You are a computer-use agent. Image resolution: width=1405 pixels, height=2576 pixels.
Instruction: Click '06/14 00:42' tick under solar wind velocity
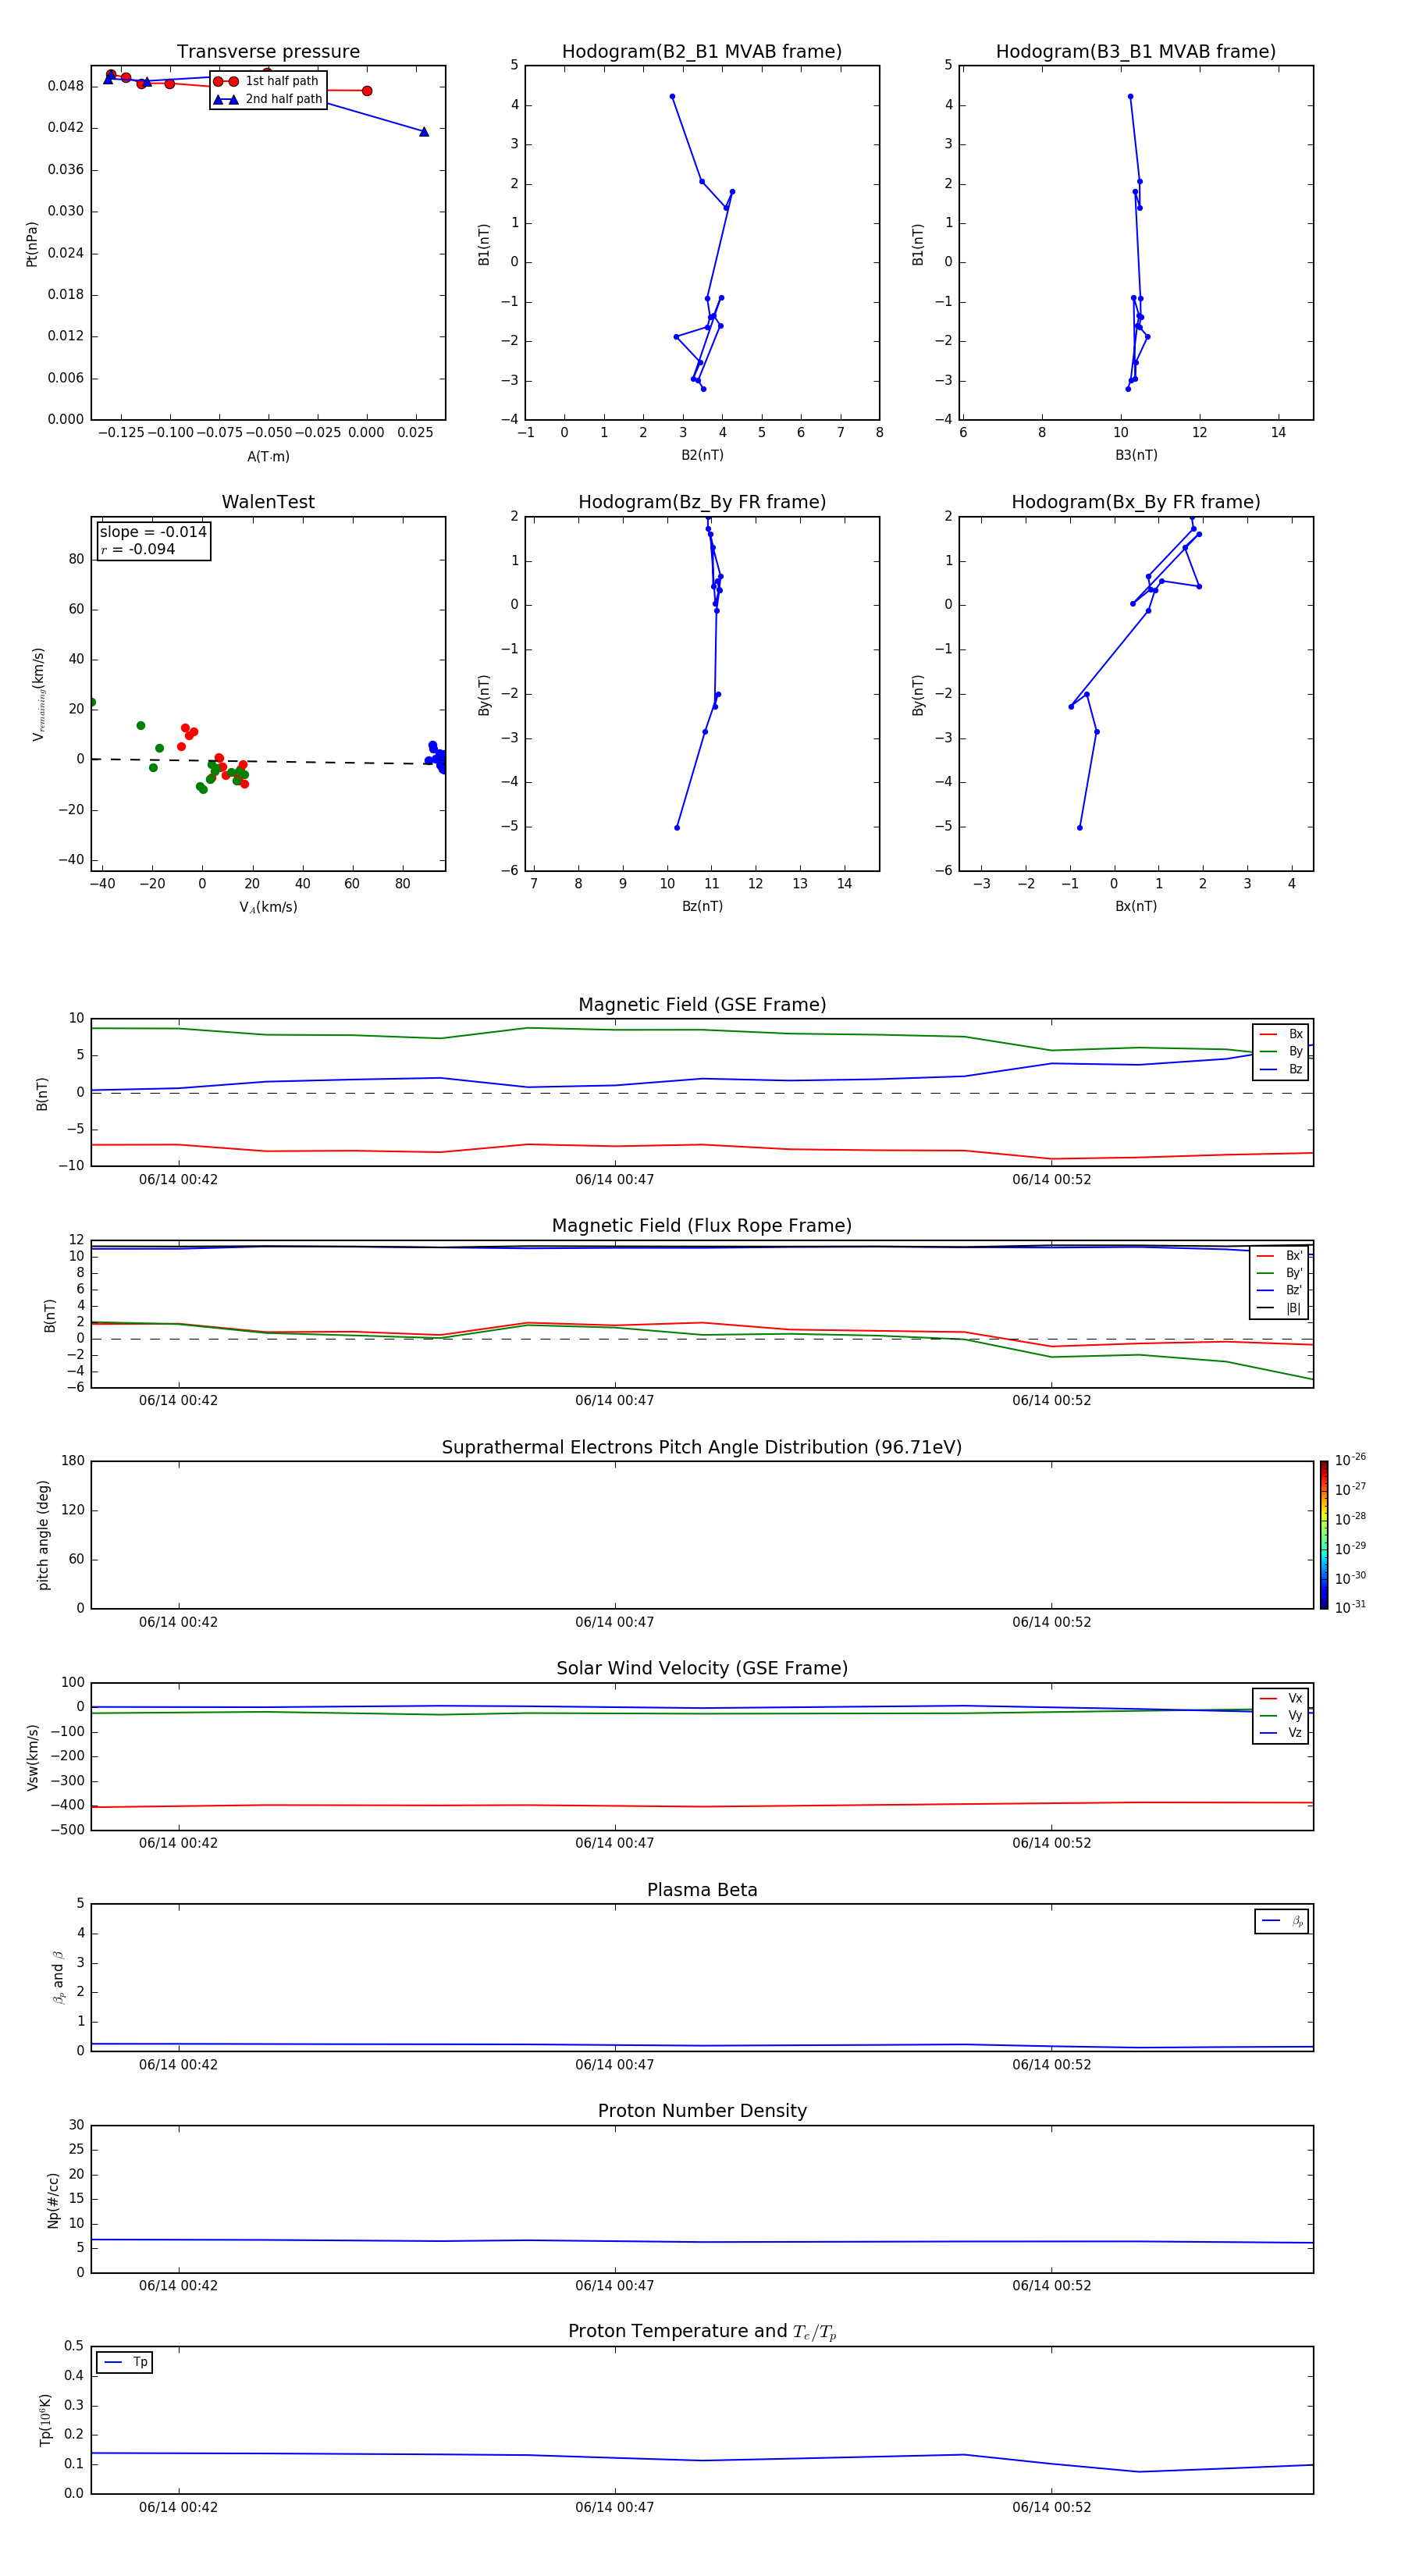[178, 1843]
